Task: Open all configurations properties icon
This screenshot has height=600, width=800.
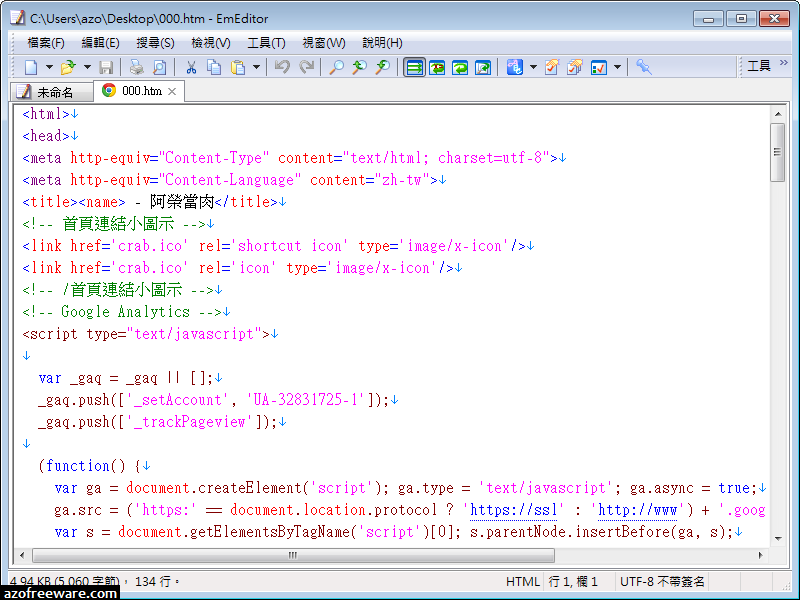Action: pyautogui.click(x=575, y=67)
